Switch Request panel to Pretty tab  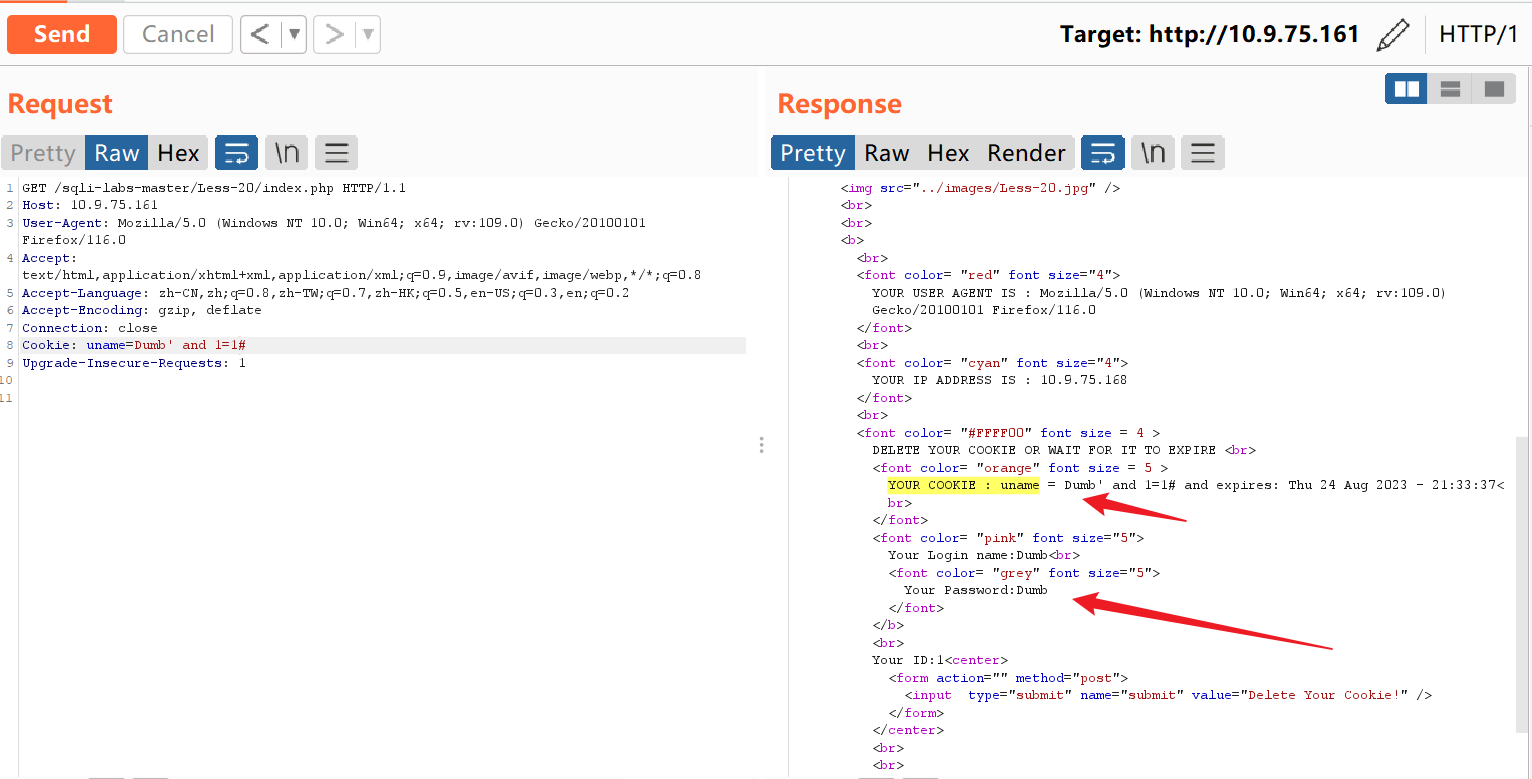(43, 153)
